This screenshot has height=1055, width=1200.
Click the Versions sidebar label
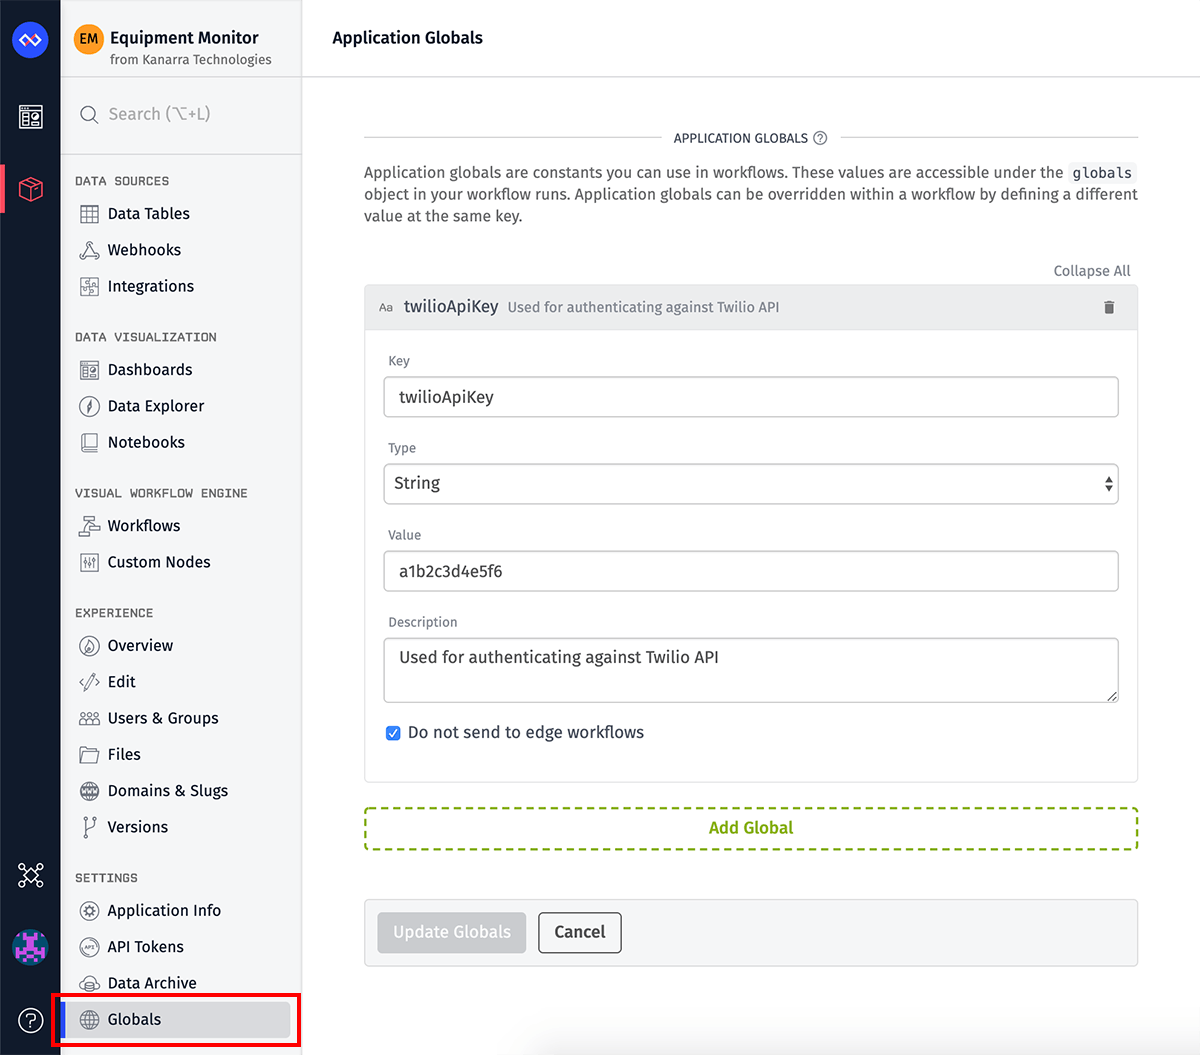(x=138, y=827)
